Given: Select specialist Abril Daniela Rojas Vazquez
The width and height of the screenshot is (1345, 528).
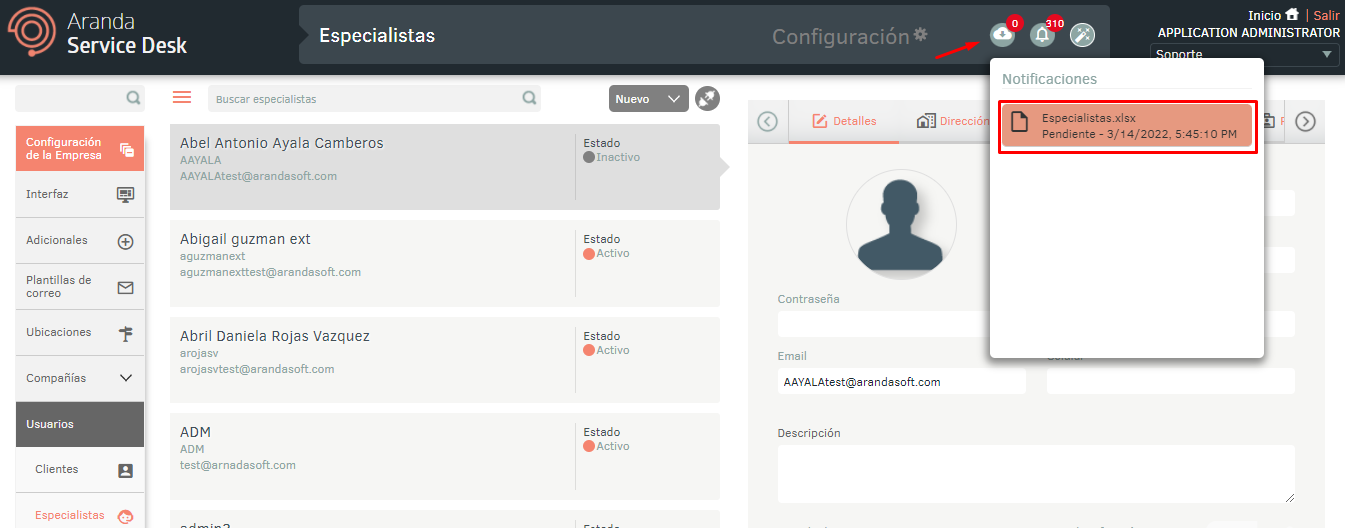Looking at the screenshot, I should (445, 360).
